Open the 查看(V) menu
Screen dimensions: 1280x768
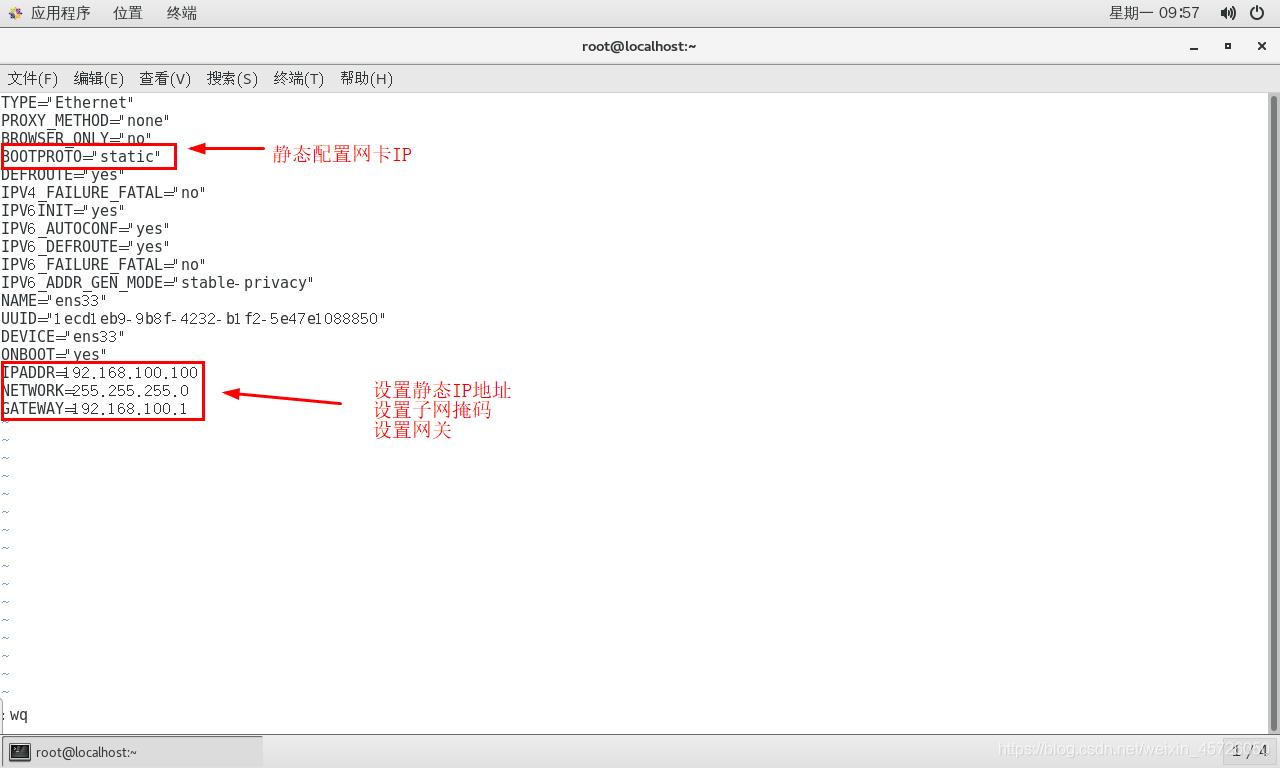click(x=165, y=78)
